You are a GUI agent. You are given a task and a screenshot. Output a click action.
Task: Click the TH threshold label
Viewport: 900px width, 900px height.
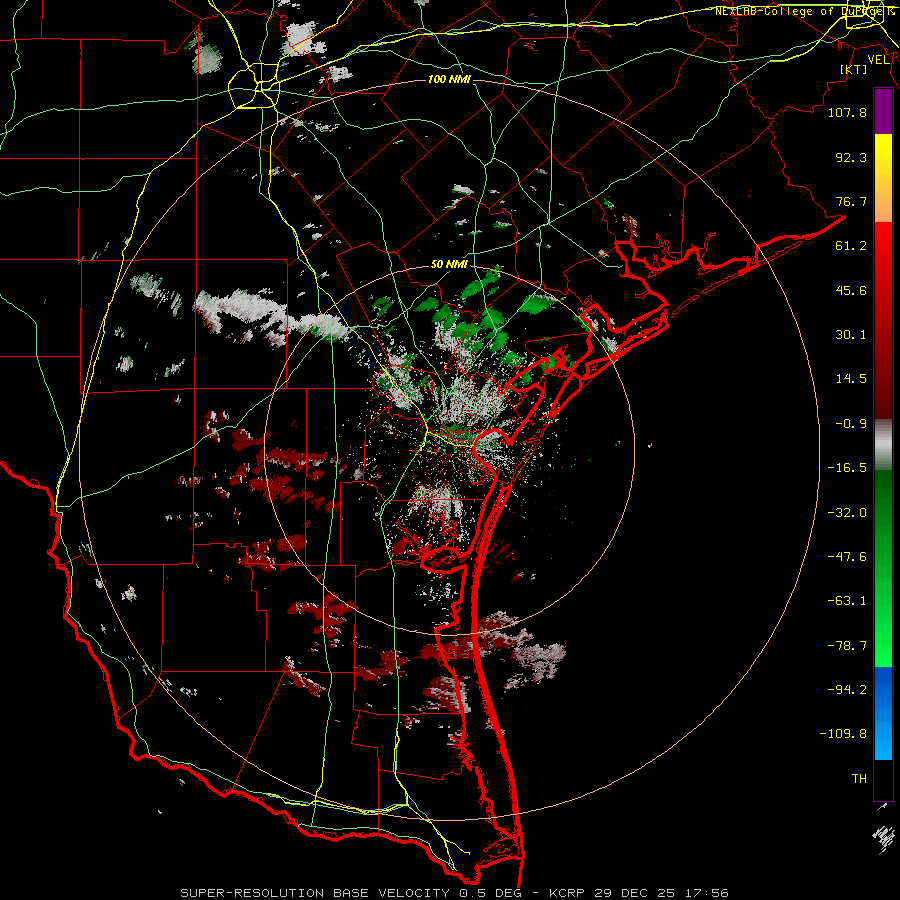coord(859,779)
